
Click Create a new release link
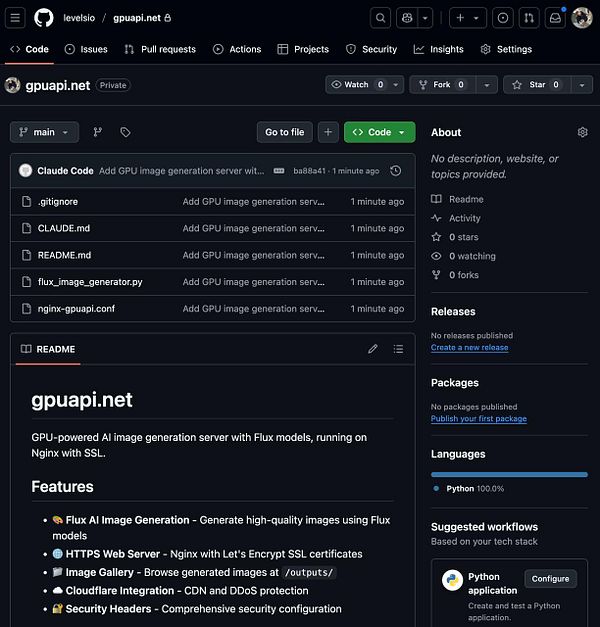coord(469,347)
